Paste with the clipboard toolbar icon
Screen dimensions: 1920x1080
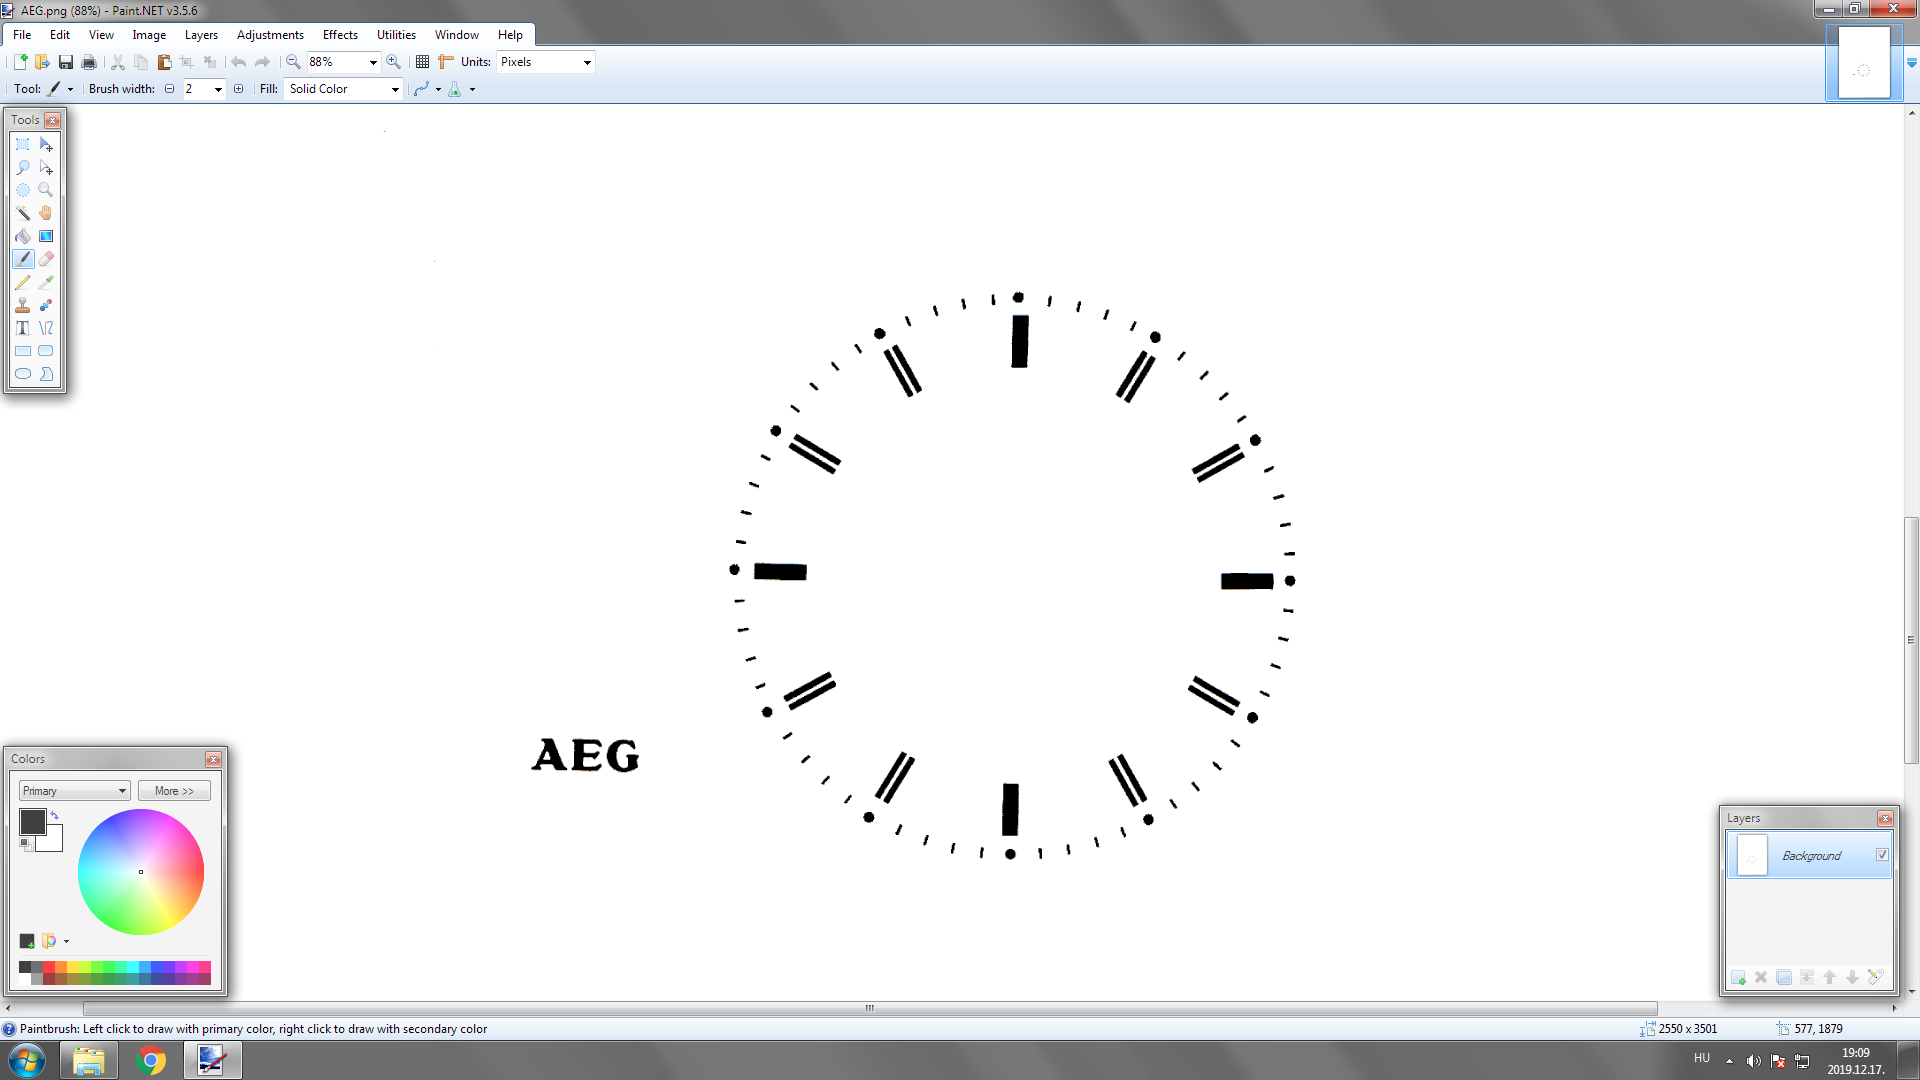(165, 62)
